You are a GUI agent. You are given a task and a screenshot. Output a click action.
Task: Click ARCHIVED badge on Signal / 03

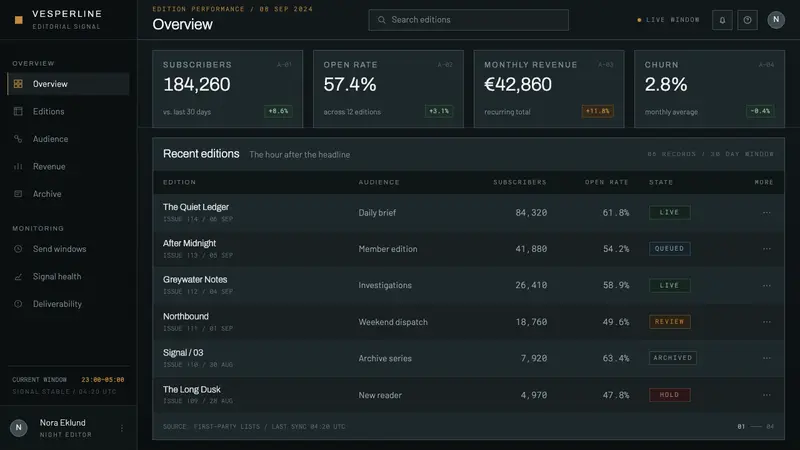click(672, 358)
